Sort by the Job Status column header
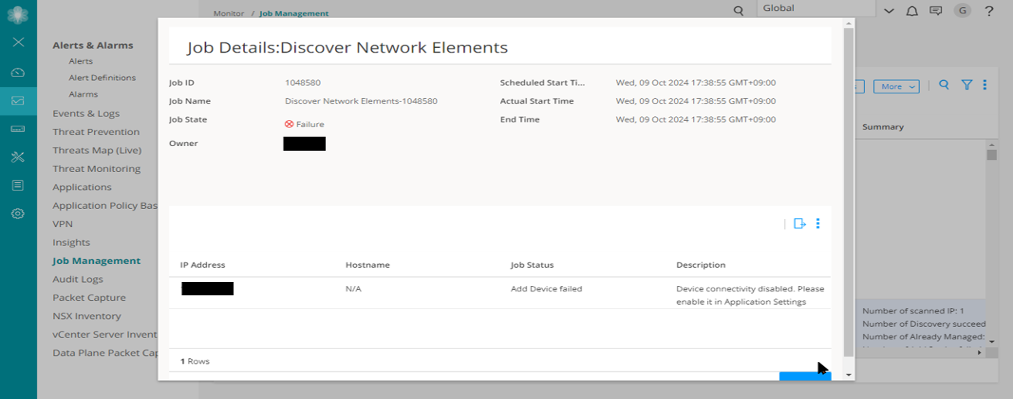Viewport: 1013px width, 399px height. click(x=532, y=265)
